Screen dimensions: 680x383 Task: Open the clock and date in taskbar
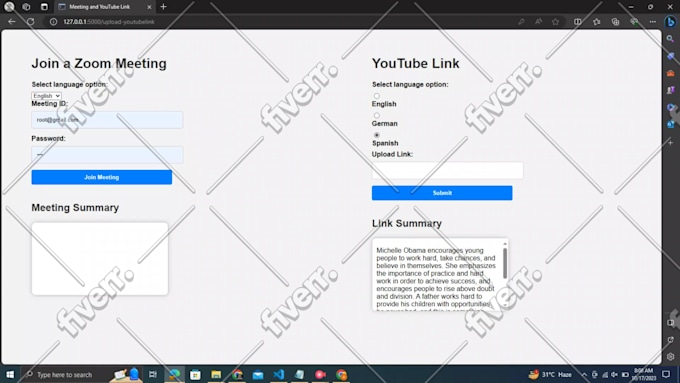click(643, 374)
